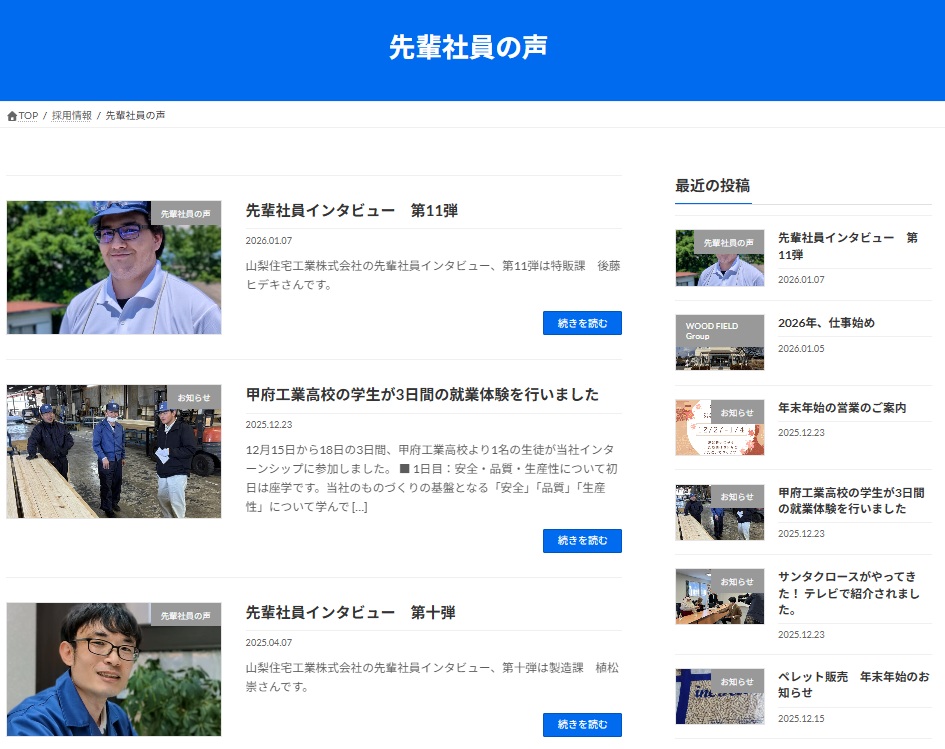Click 続きを読む for the 第11弾 interview
Screen dimensions: 945x749
582,323
